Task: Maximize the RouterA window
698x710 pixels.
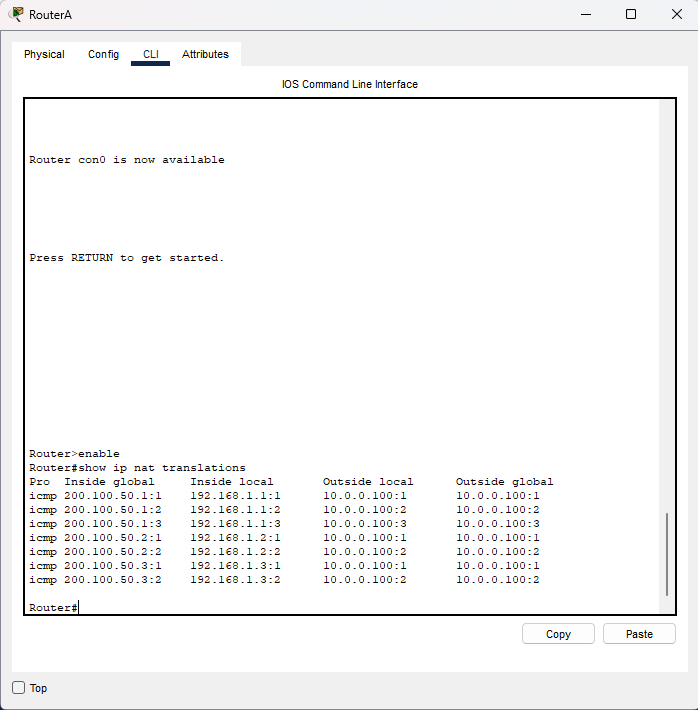Action: (631, 15)
